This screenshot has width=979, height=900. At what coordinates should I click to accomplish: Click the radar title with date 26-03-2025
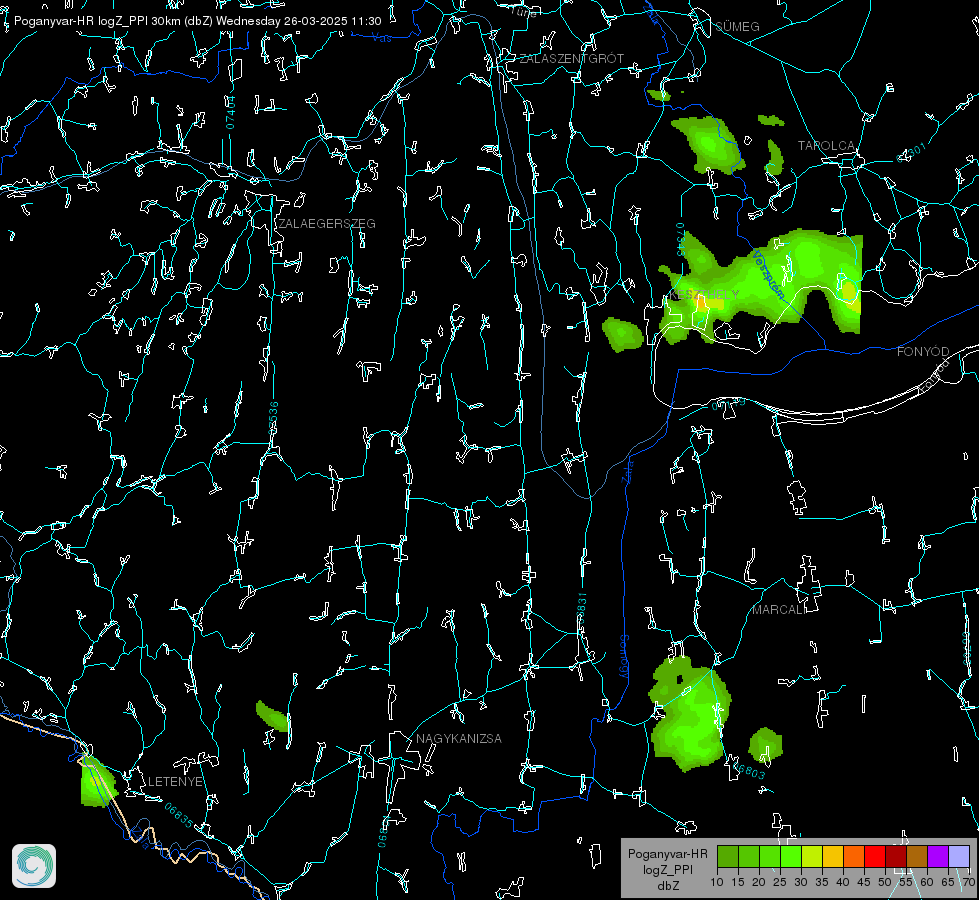[x=197, y=21]
